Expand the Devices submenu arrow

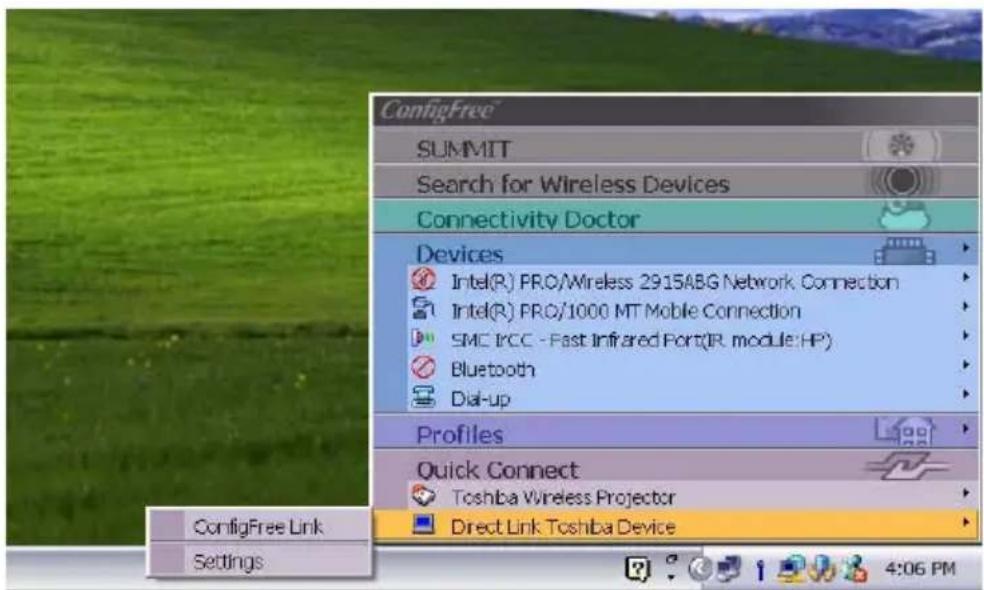coord(965,249)
